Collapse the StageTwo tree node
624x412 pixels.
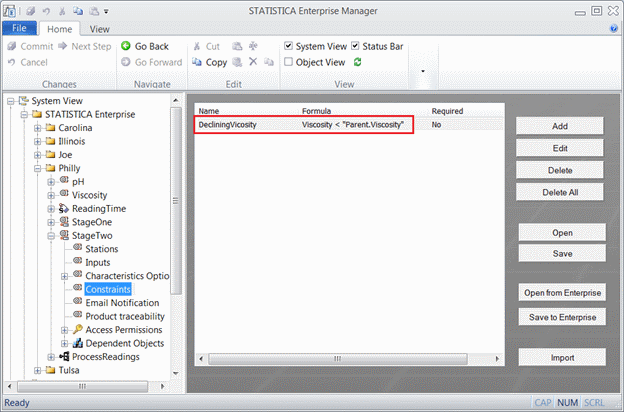coord(51,236)
